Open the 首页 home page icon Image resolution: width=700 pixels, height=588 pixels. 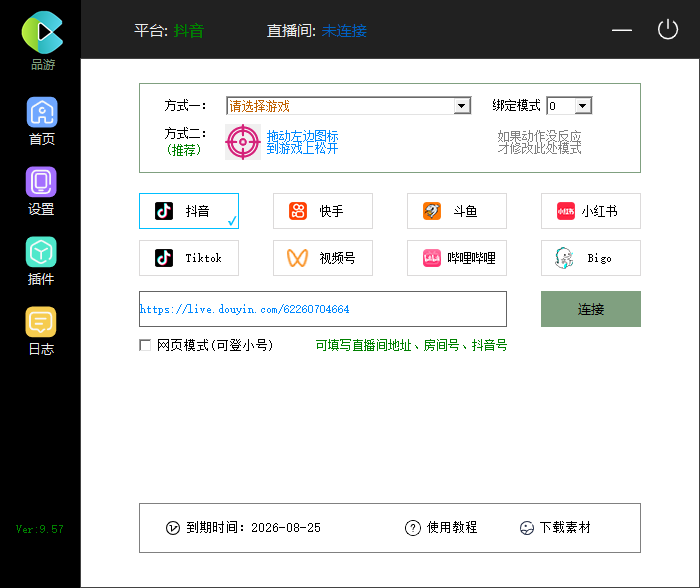pyautogui.click(x=41, y=113)
